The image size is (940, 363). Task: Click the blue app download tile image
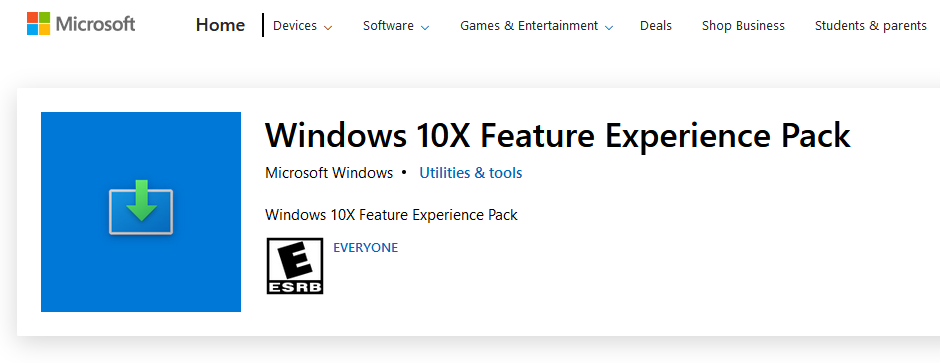tap(141, 212)
